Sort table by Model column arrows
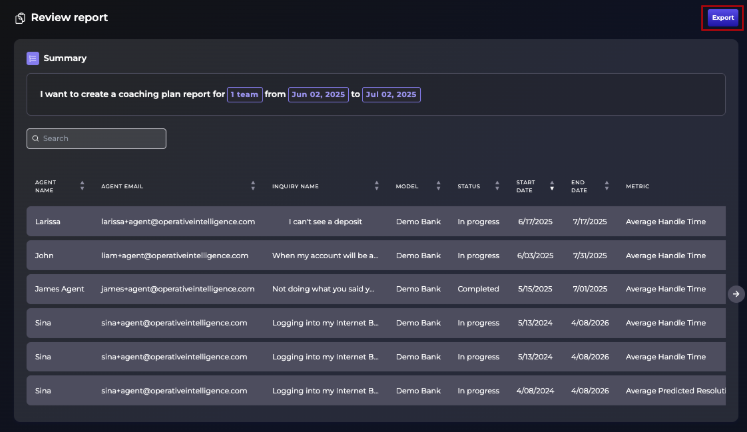747x432 pixels. [438, 186]
